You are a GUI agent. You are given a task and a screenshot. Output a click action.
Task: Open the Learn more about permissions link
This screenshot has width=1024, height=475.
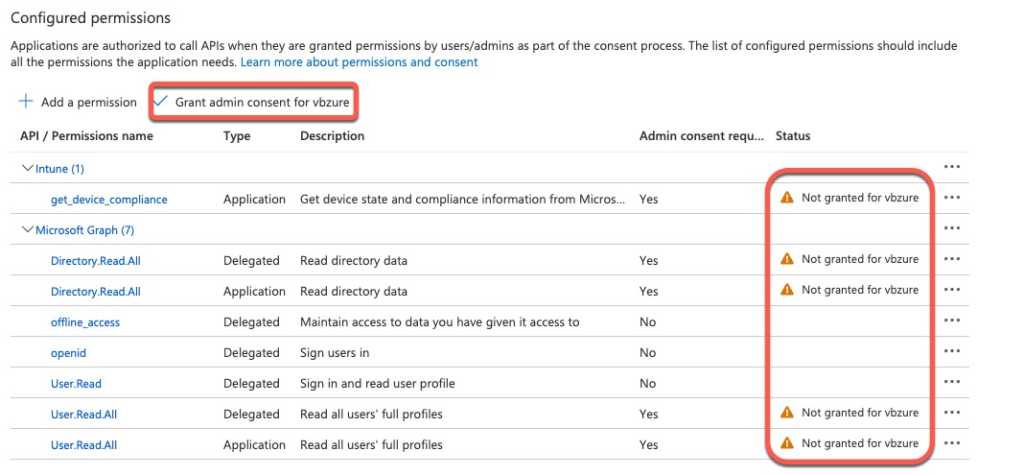point(359,62)
